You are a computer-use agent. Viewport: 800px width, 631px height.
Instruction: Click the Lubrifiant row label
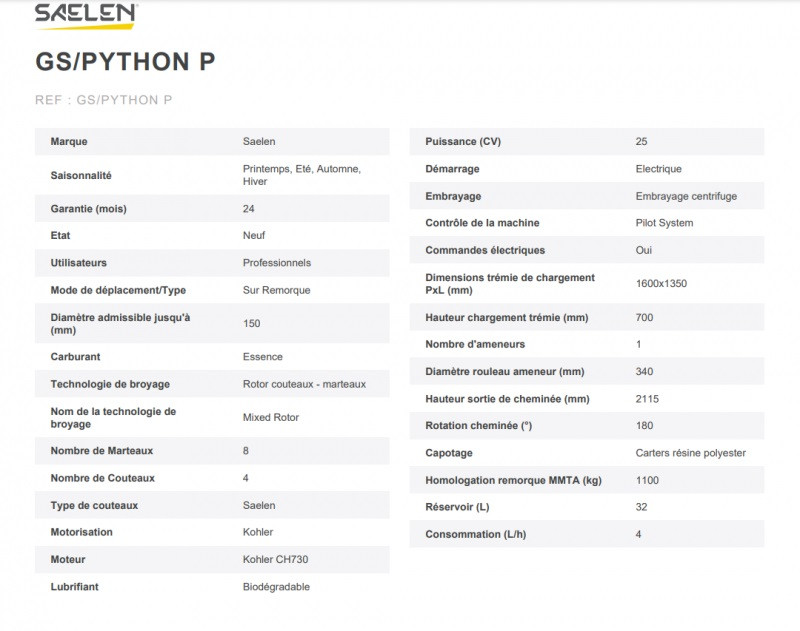point(75,587)
